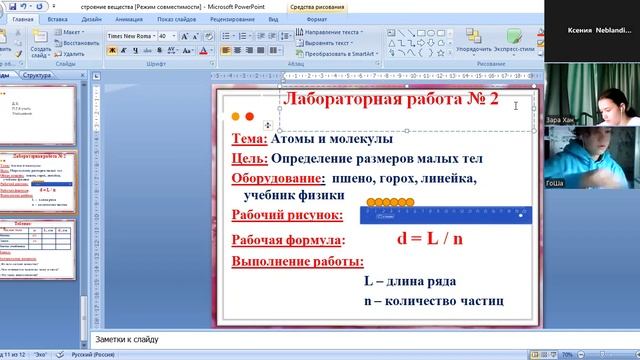Select triangle shape in gallery
The height and width of the screenshot is (360, 640).
pyautogui.click(x=391, y=43)
